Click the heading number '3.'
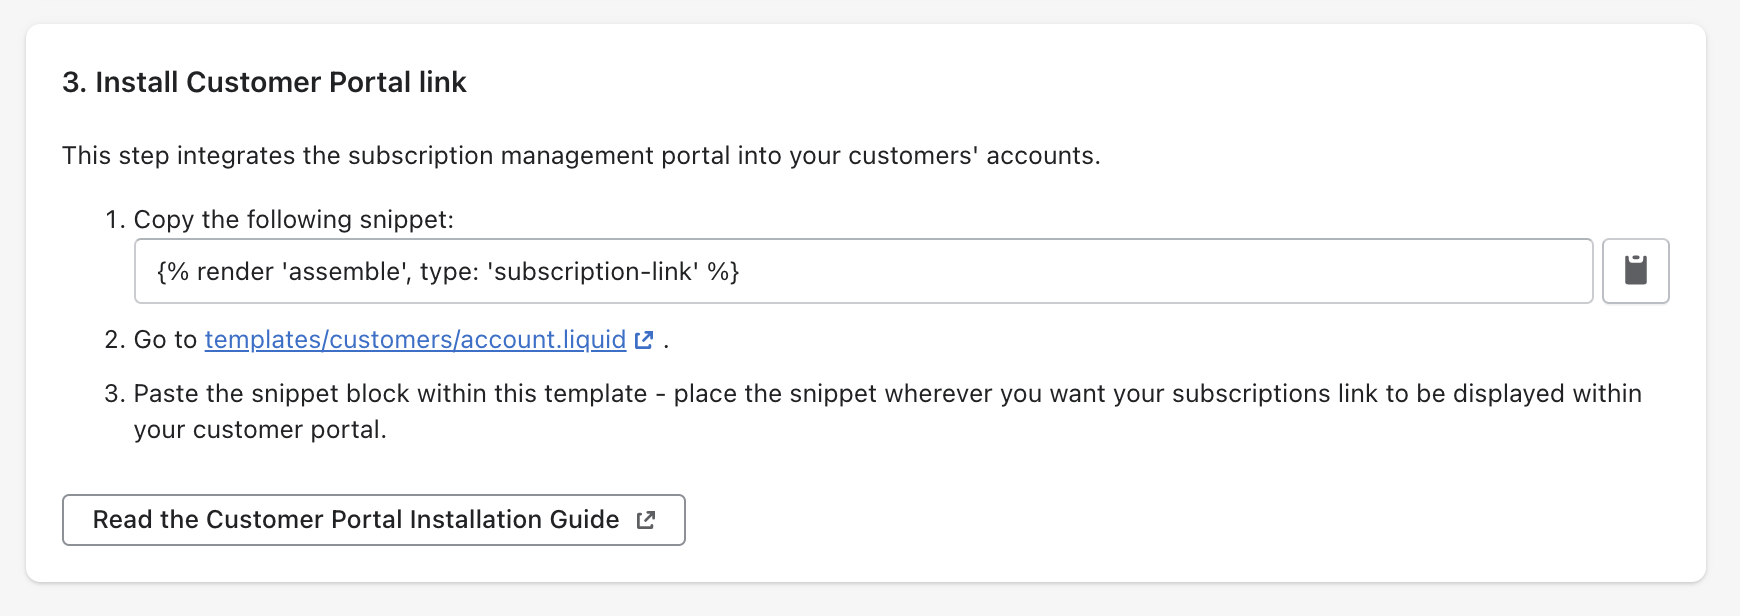The width and height of the screenshot is (1740, 616). coord(74,82)
